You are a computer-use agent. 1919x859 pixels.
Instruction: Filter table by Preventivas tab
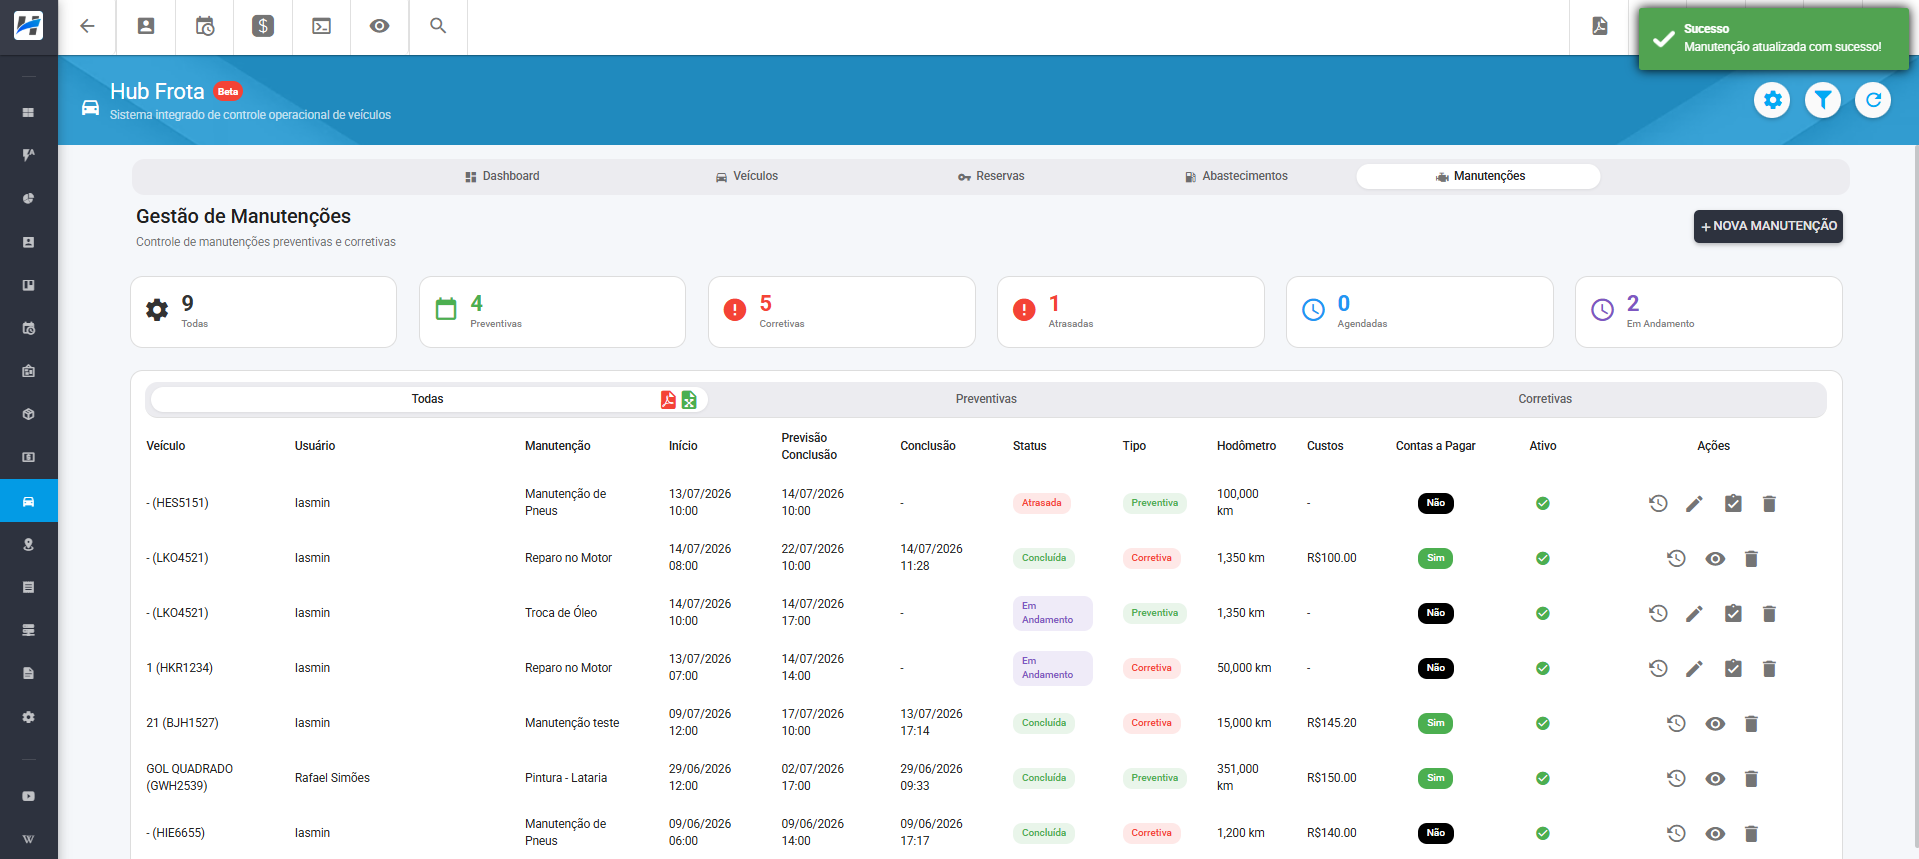click(x=986, y=399)
